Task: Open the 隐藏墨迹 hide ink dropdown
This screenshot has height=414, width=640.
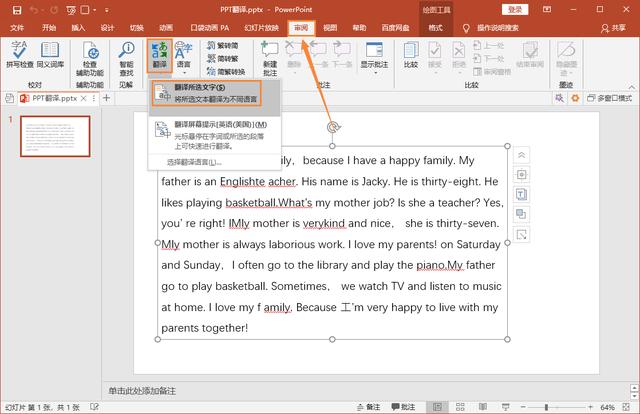Action: tap(566, 58)
